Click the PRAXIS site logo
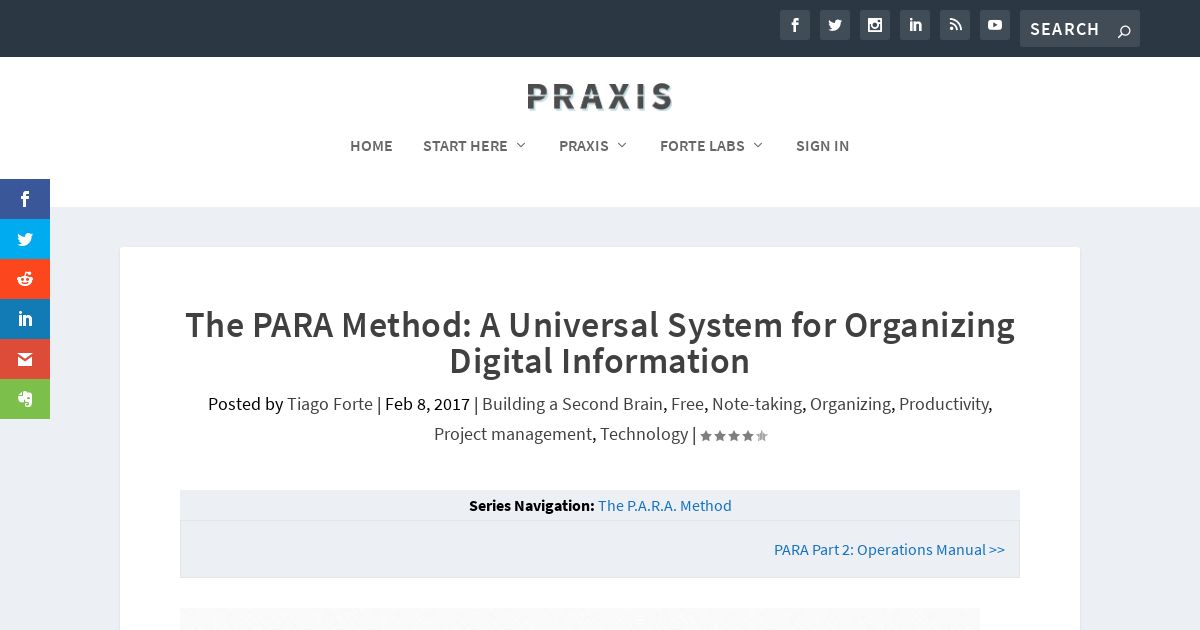The width and height of the screenshot is (1200, 630). tap(599, 97)
